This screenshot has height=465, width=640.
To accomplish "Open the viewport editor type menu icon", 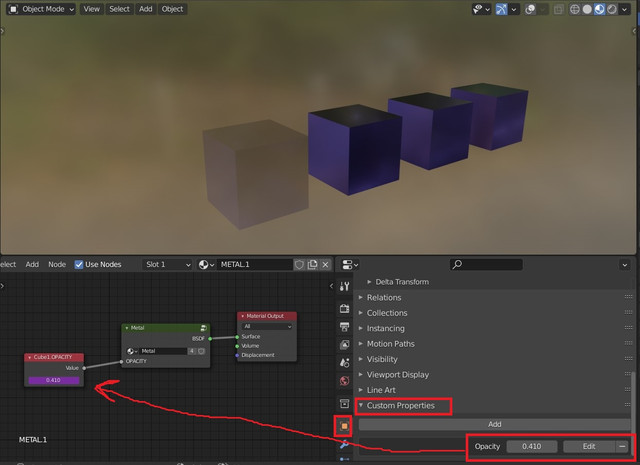I will click(13, 9).
